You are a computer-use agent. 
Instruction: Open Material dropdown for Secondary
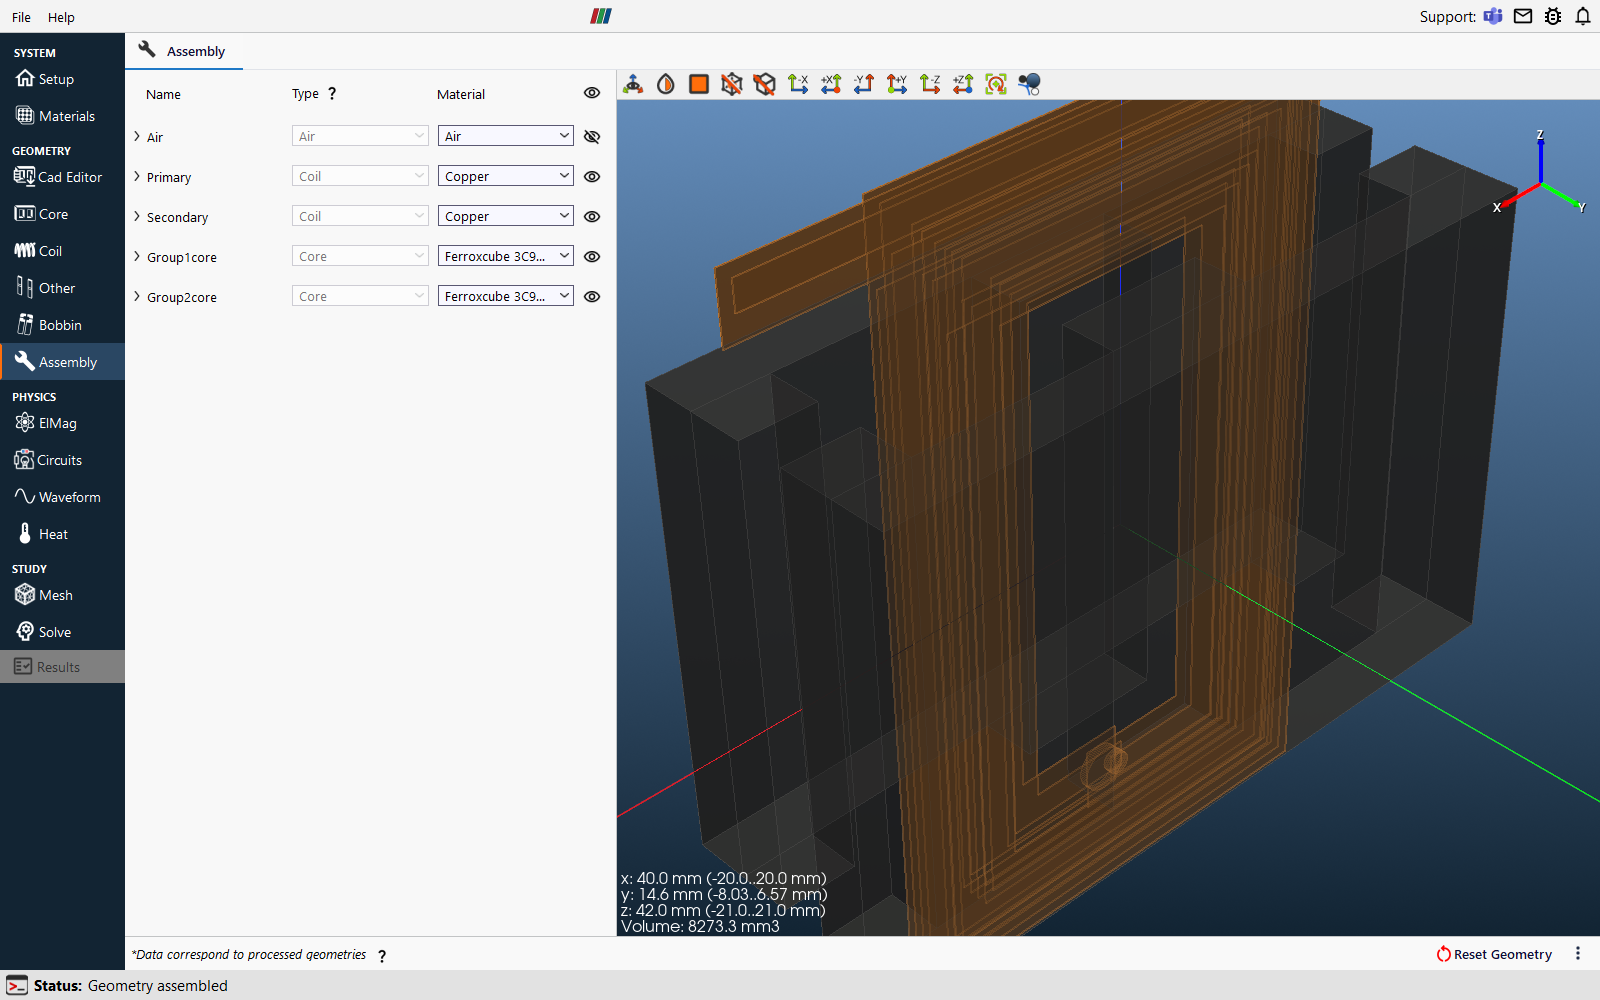[506, 216]
